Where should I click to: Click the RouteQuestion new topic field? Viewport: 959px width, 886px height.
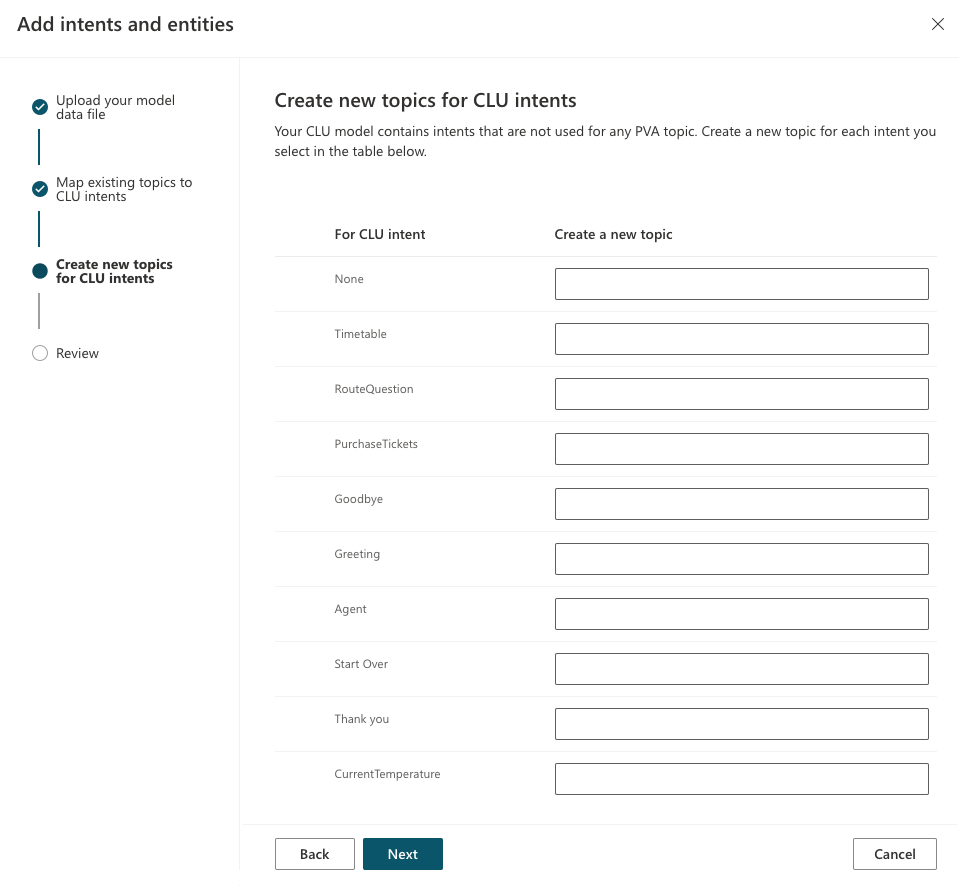point(741,394)
